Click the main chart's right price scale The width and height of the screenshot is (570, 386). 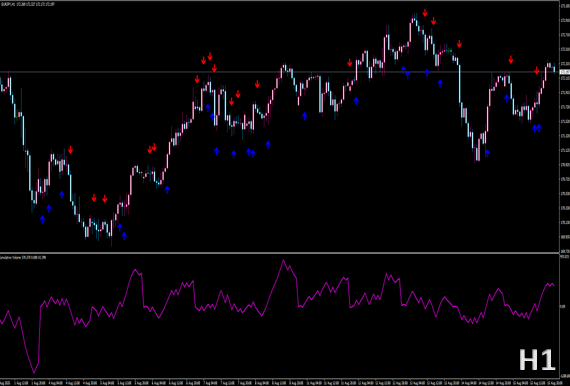coord(565,127)
